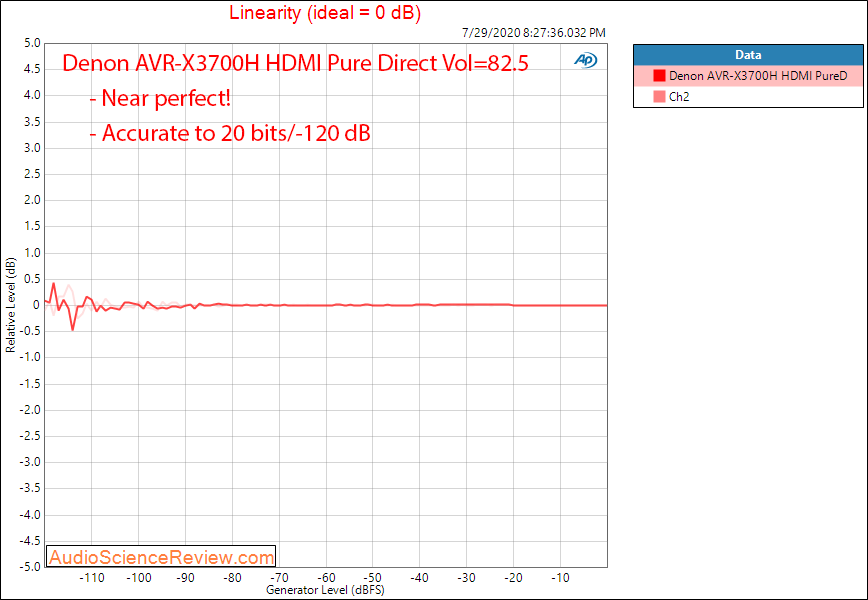
Task: Click the -10 x-axis tick label
Action: pyautogui.click(x=561, y=578)
